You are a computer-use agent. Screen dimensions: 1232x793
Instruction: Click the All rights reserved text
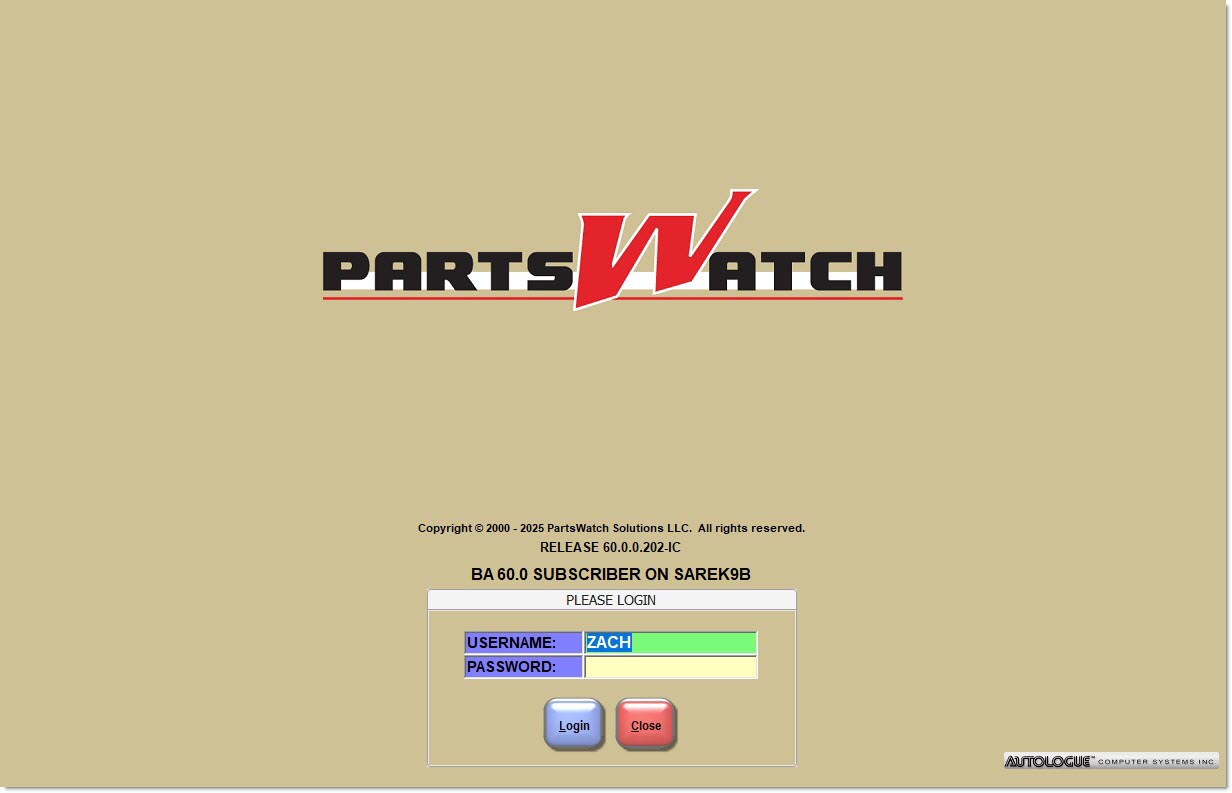tap(751, 528)
